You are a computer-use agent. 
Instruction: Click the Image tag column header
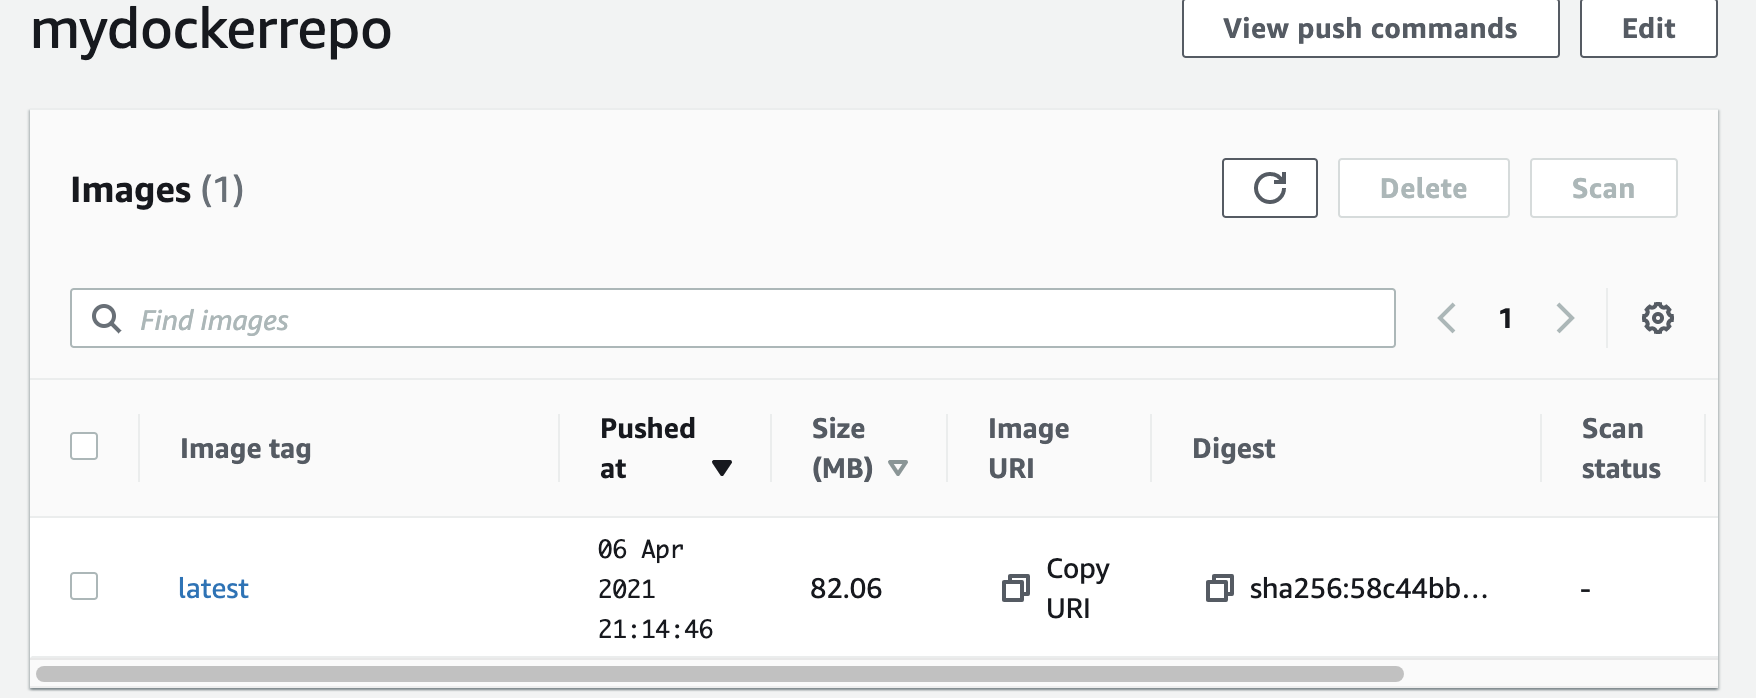[245, 449]
